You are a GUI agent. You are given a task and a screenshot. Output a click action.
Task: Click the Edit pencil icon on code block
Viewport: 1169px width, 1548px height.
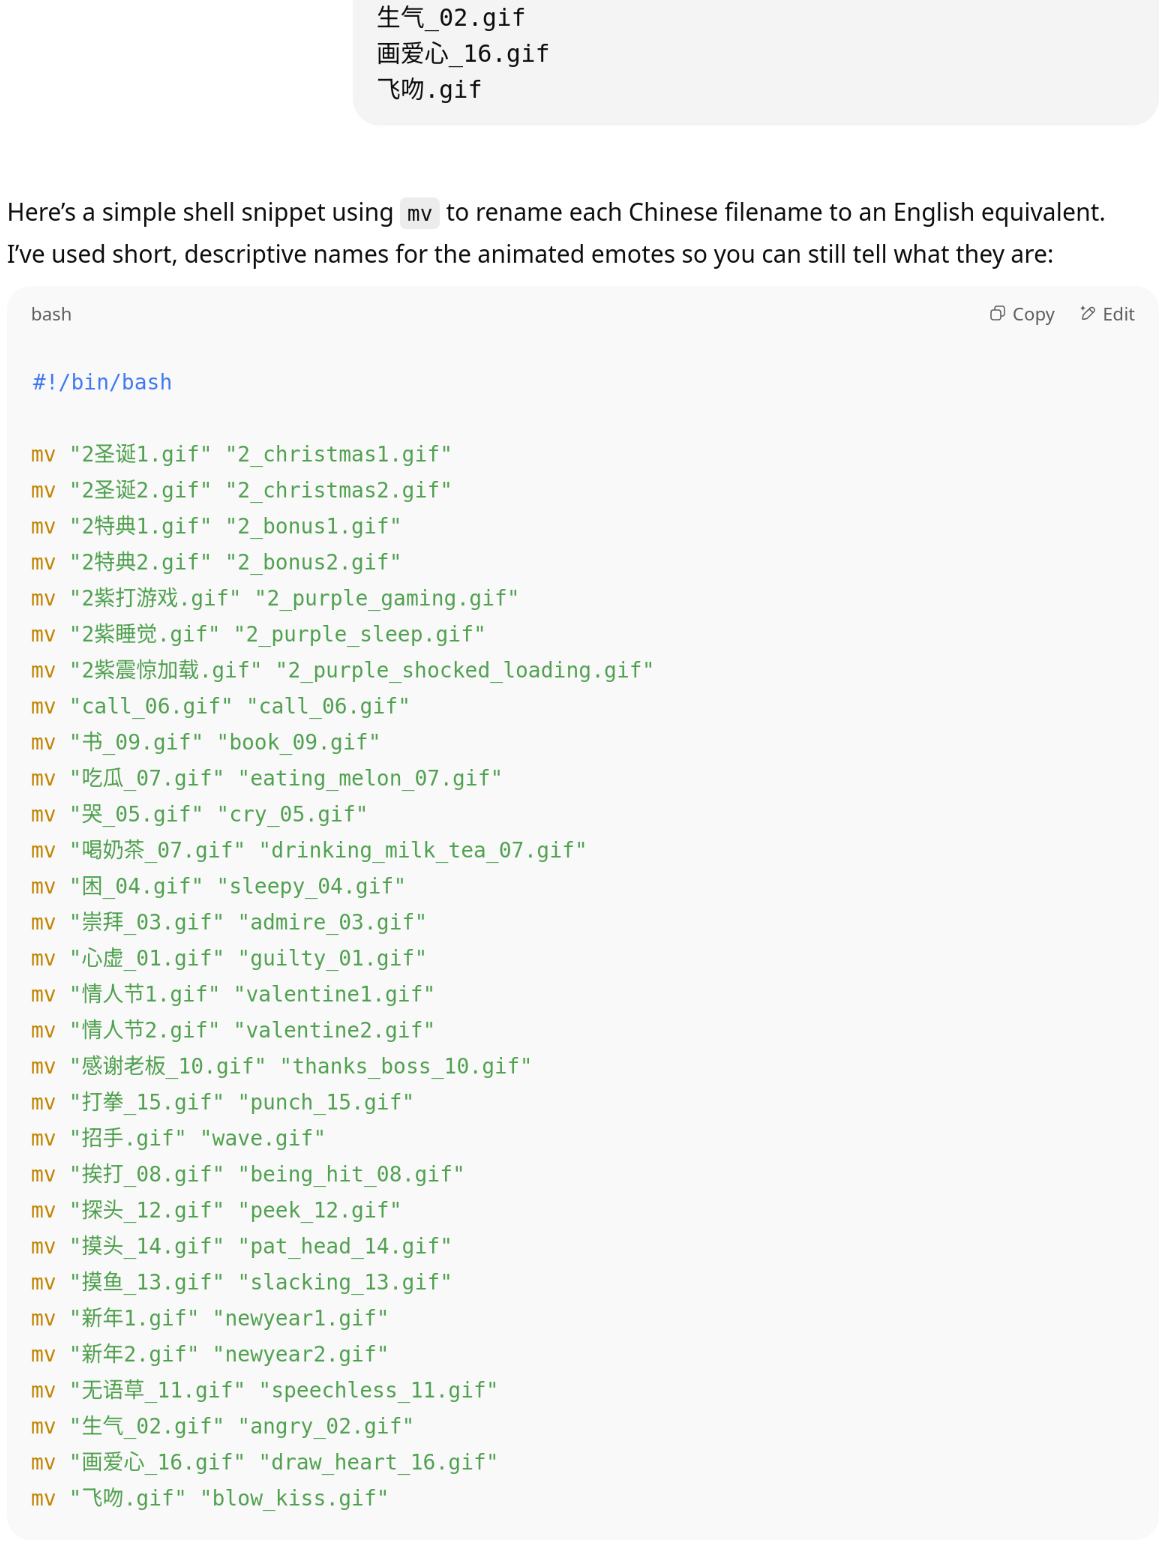[x=1088, y=314]
